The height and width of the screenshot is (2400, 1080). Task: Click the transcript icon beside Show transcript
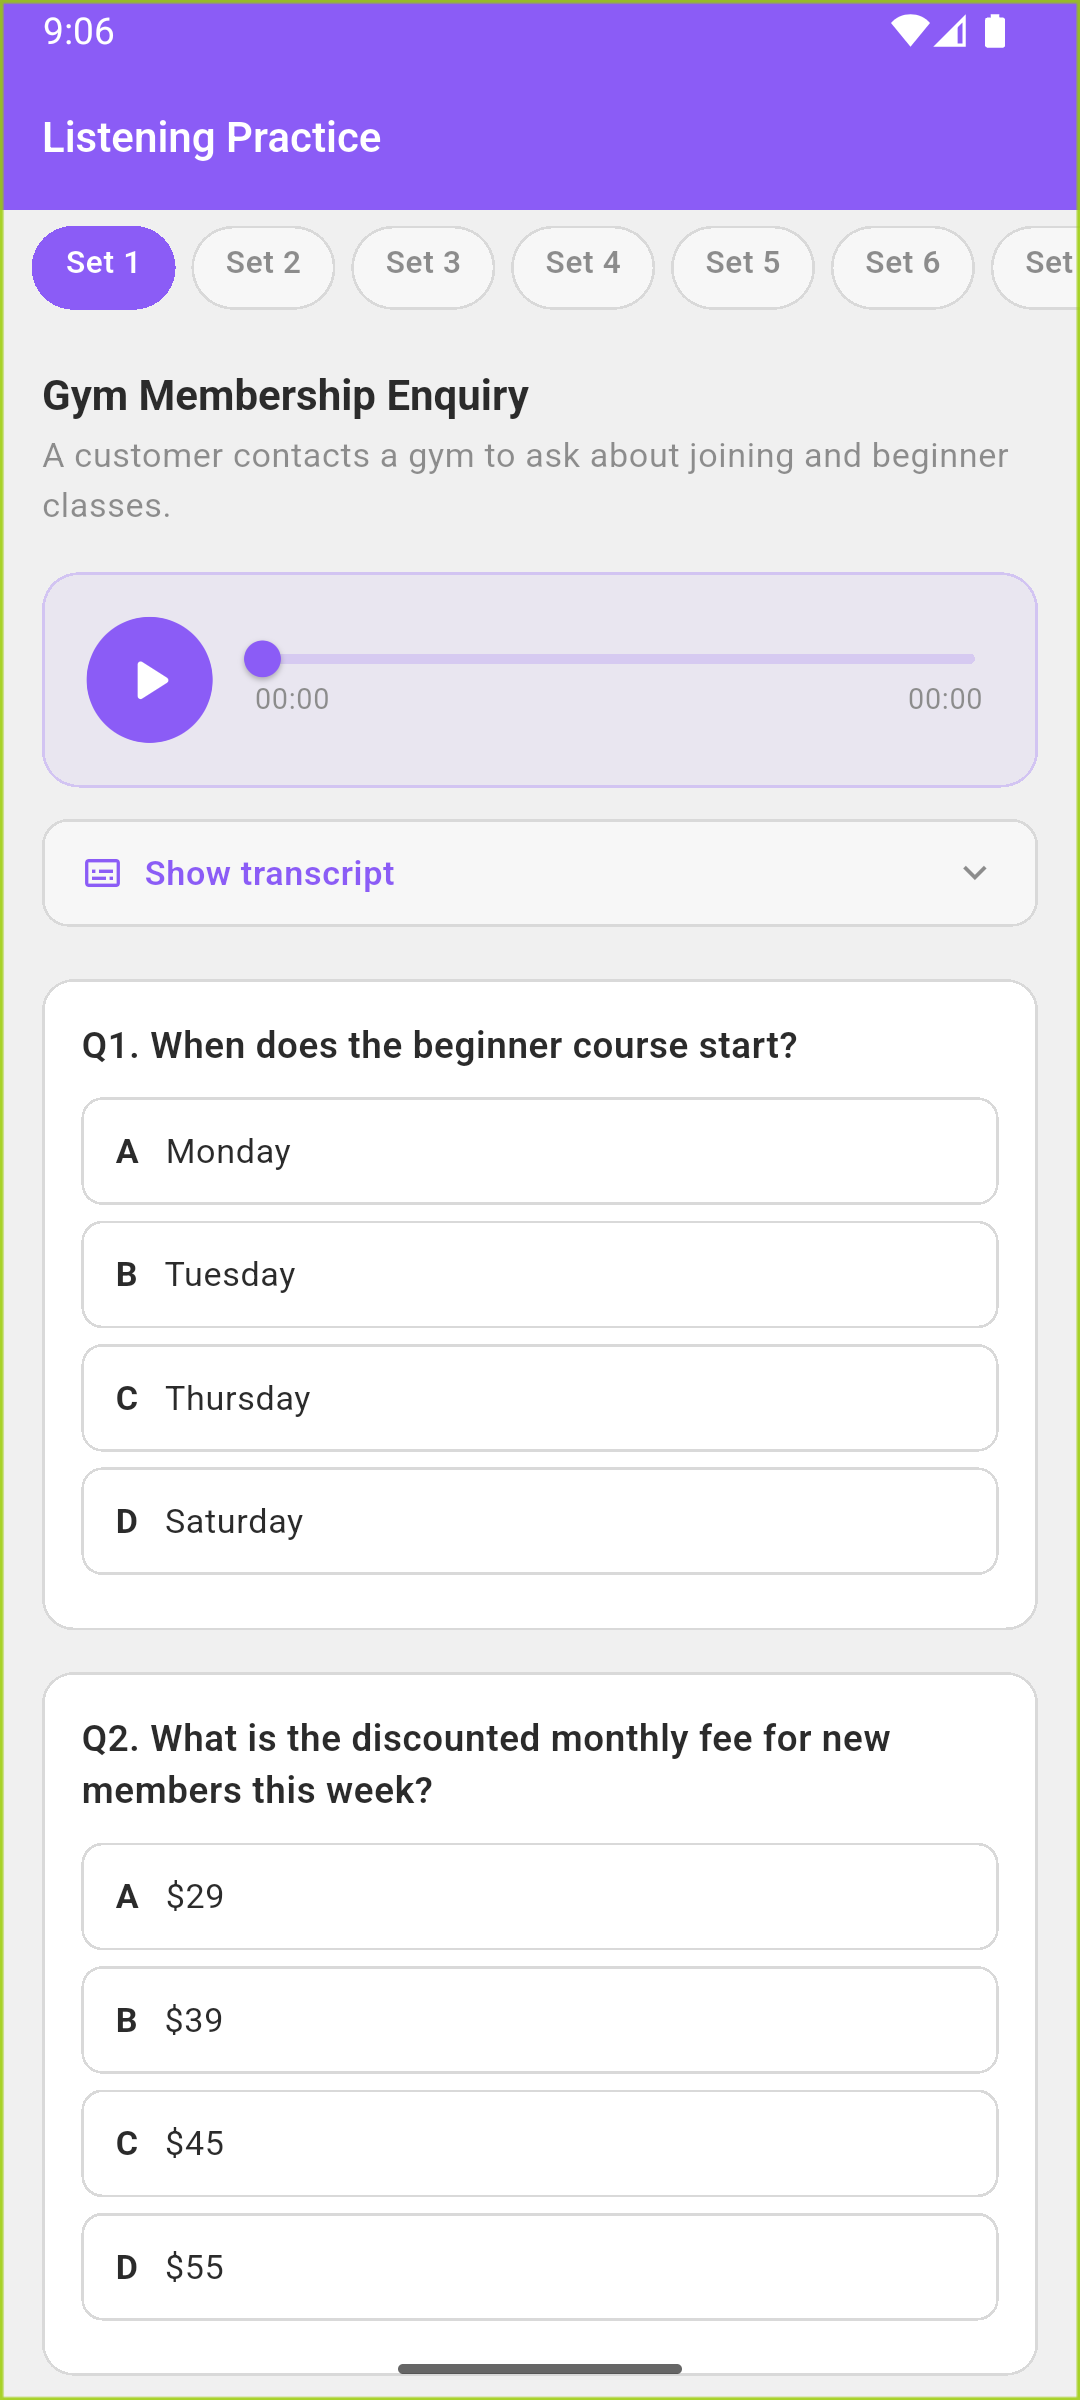pyautogui.click(x=101, y=873)
